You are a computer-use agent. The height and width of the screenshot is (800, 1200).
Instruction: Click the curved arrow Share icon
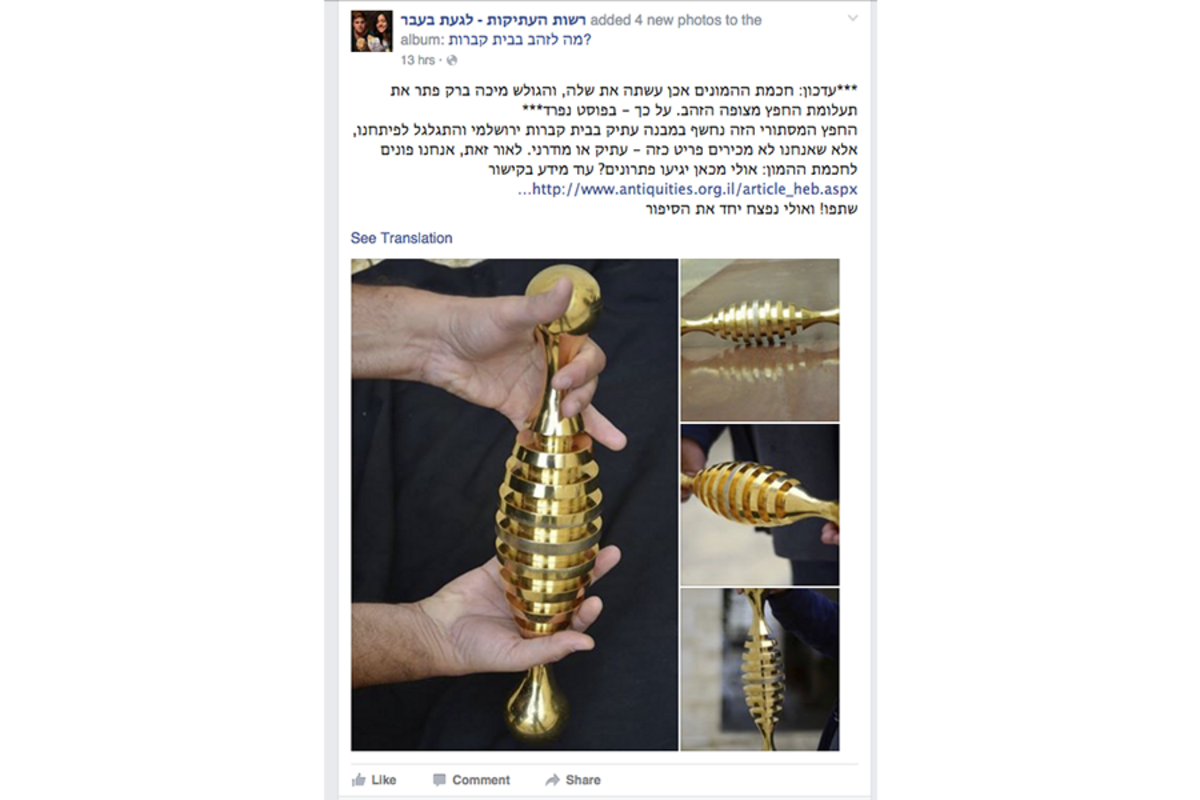pyautogui.click(x=552, y=779)
